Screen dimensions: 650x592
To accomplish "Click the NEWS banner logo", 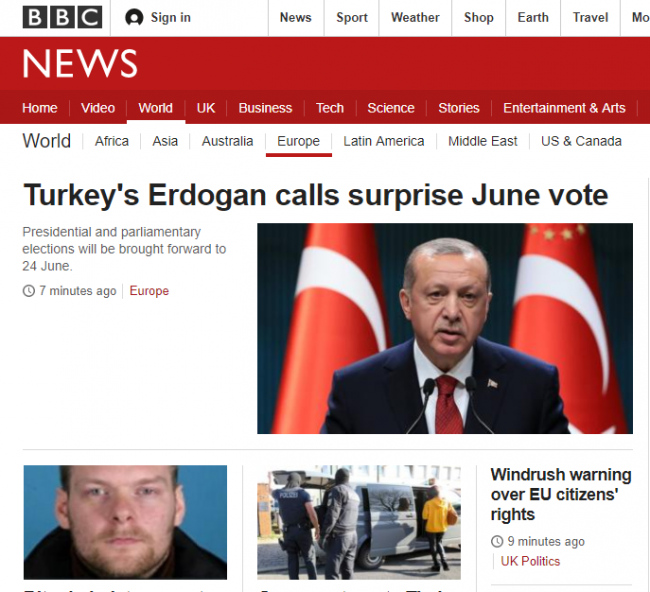I will [80, 63].
